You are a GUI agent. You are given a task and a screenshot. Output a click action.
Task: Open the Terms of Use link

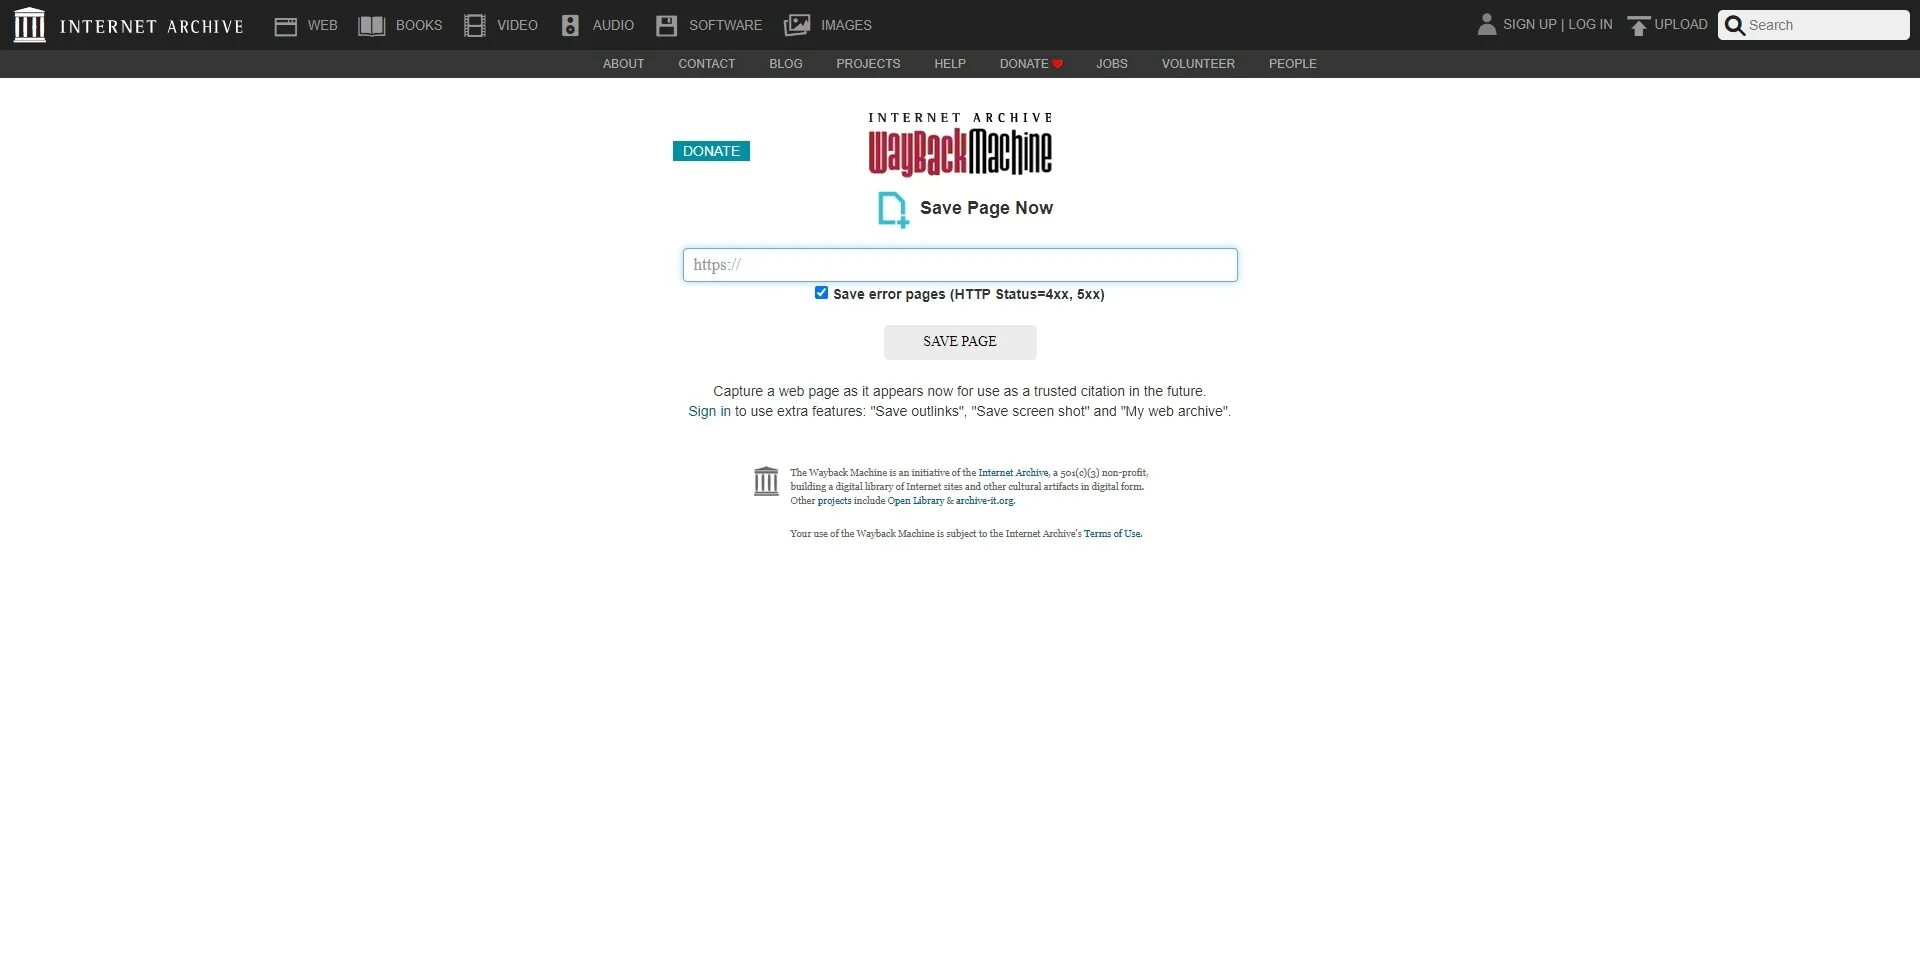1112,534
